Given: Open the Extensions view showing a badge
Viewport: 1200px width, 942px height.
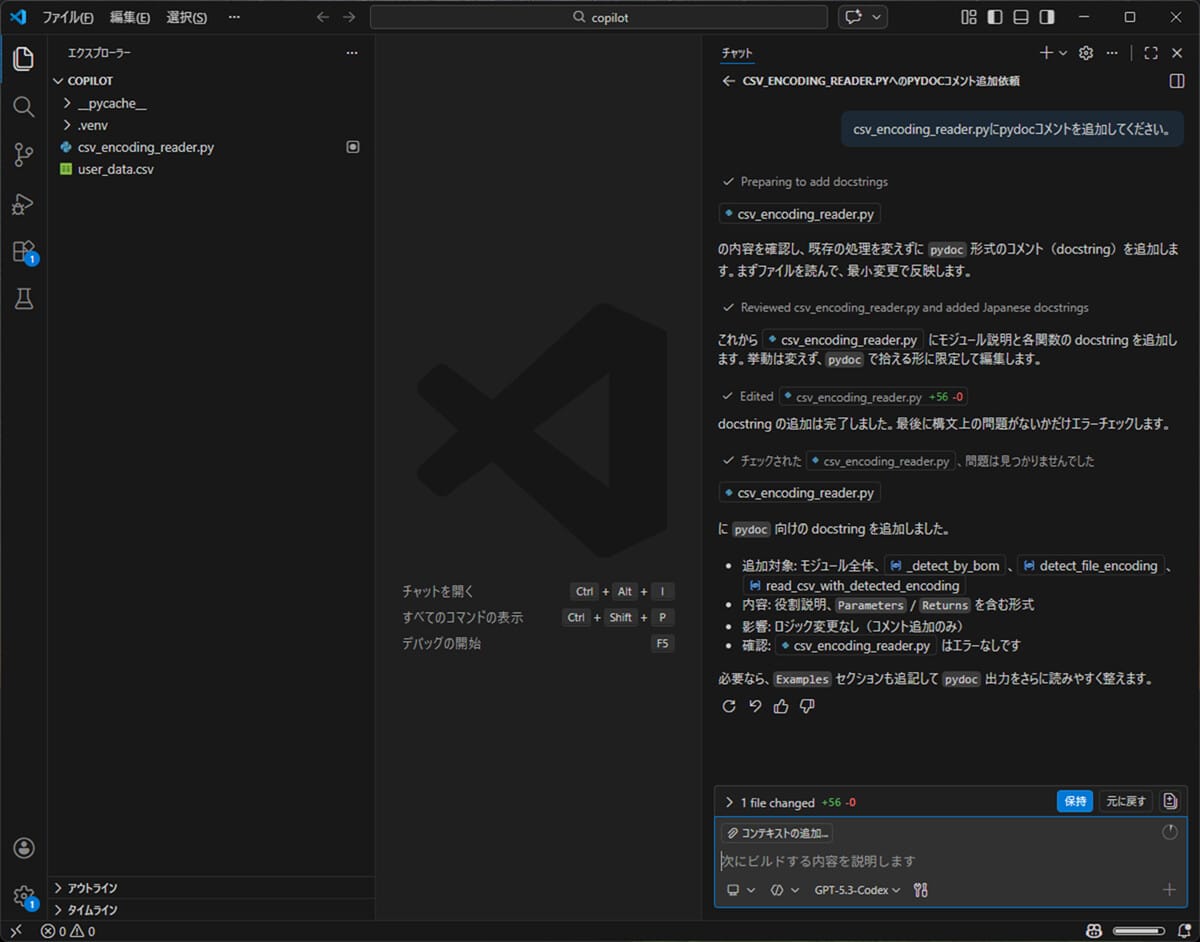Looking at the screenshot, I should (23, 252).
